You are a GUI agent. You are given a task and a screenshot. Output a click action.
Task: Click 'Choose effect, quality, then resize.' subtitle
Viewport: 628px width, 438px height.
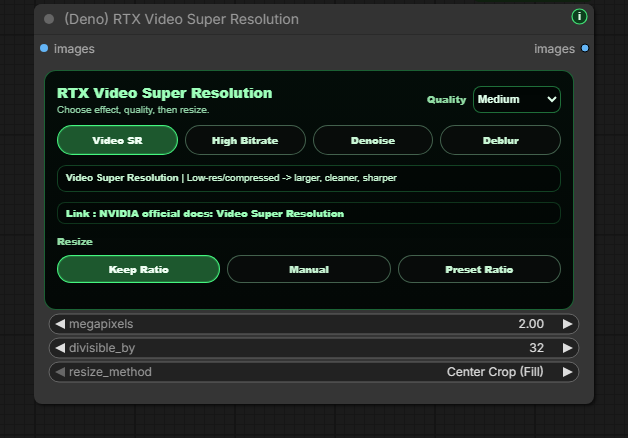click(133, 110)
